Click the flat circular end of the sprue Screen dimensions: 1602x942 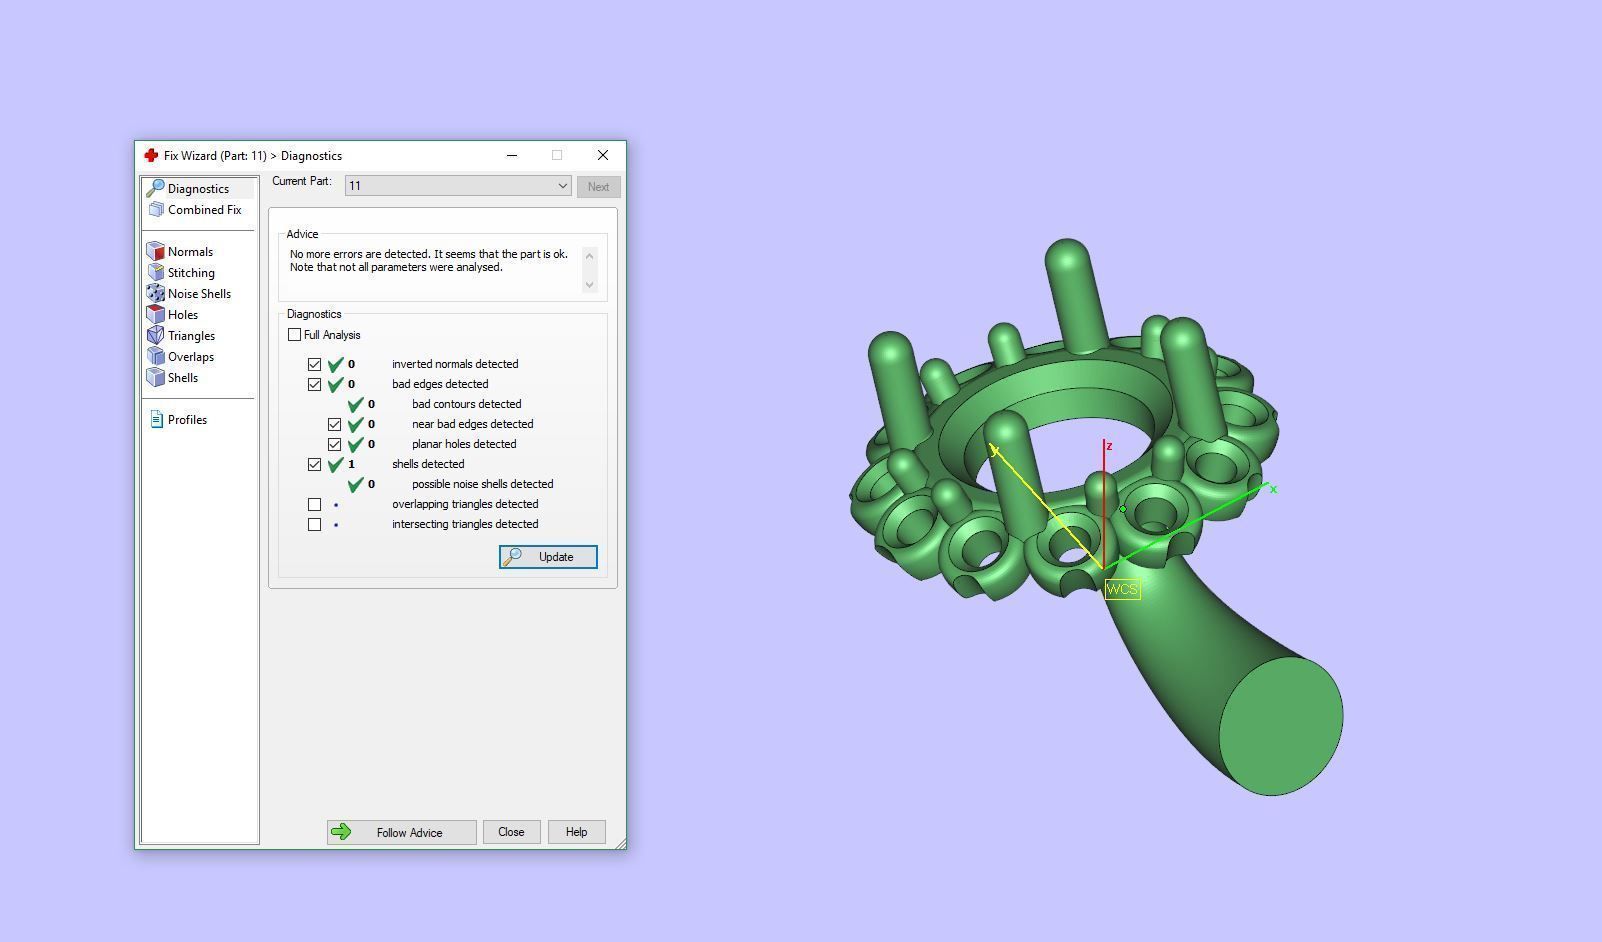click(x=1281, y=726)
